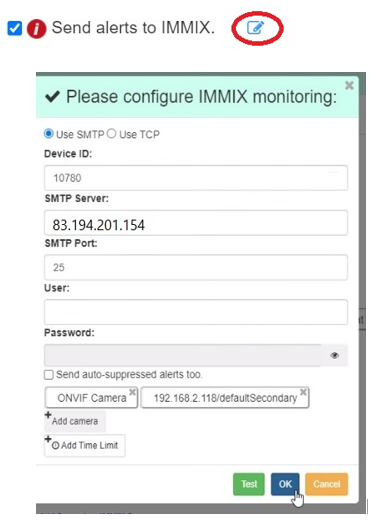Remove the 192.168.2.118/defaultSecondary tag with its X
The width and height of the screenshot is (372, 521).
point(303,392)
